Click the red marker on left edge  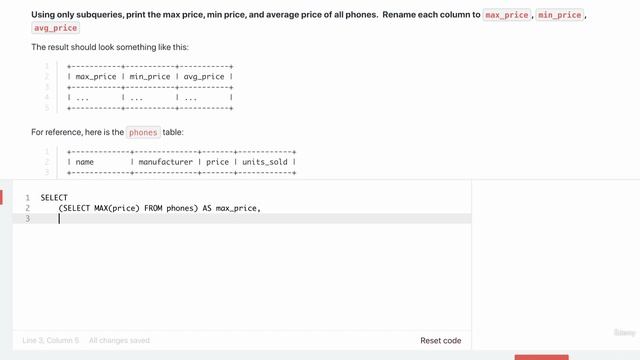click(x=1, y=197)
